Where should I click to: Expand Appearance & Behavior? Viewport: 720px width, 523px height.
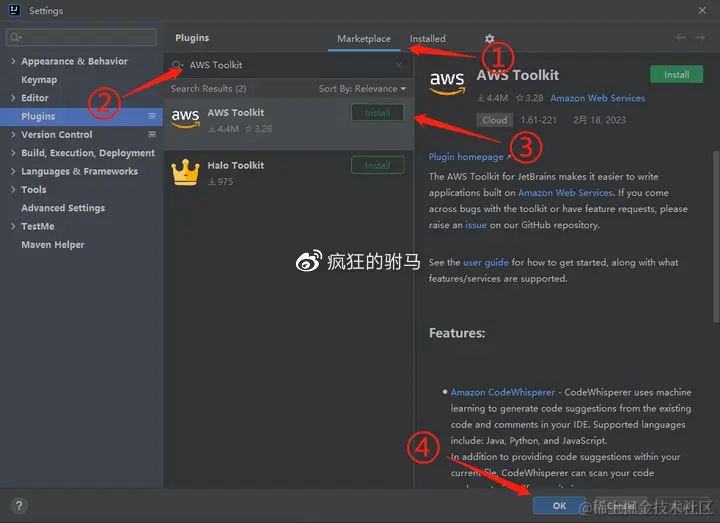pyautogui.click(x=13, y=61)
